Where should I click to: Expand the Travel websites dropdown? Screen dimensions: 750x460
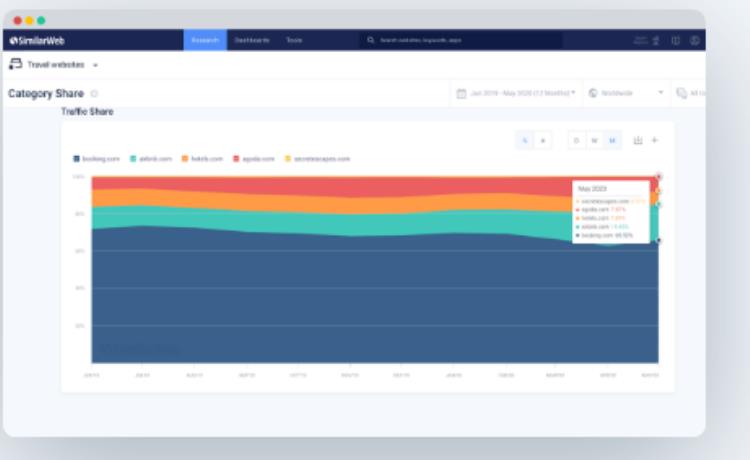(95, 65)
